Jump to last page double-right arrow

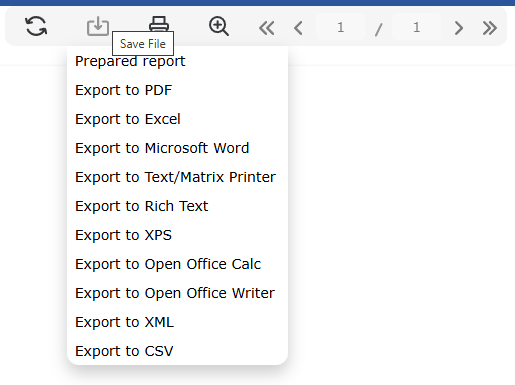click(x=490, y=28)
